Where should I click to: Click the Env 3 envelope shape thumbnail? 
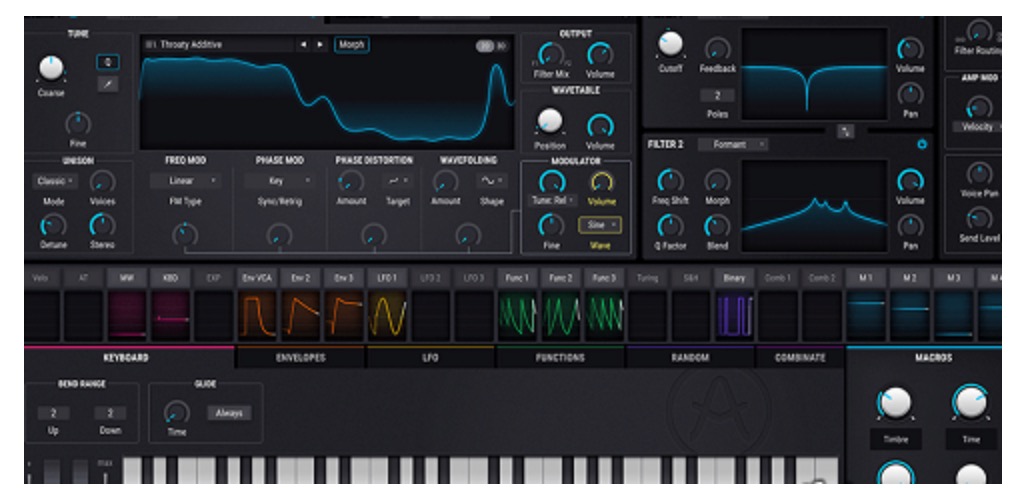pos(344,315)
